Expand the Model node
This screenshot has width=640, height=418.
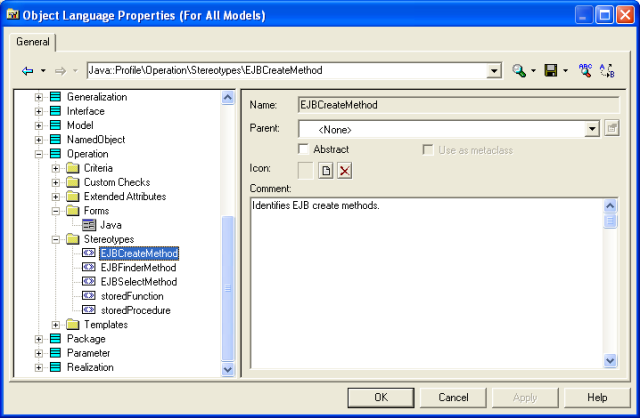[38, 126]
